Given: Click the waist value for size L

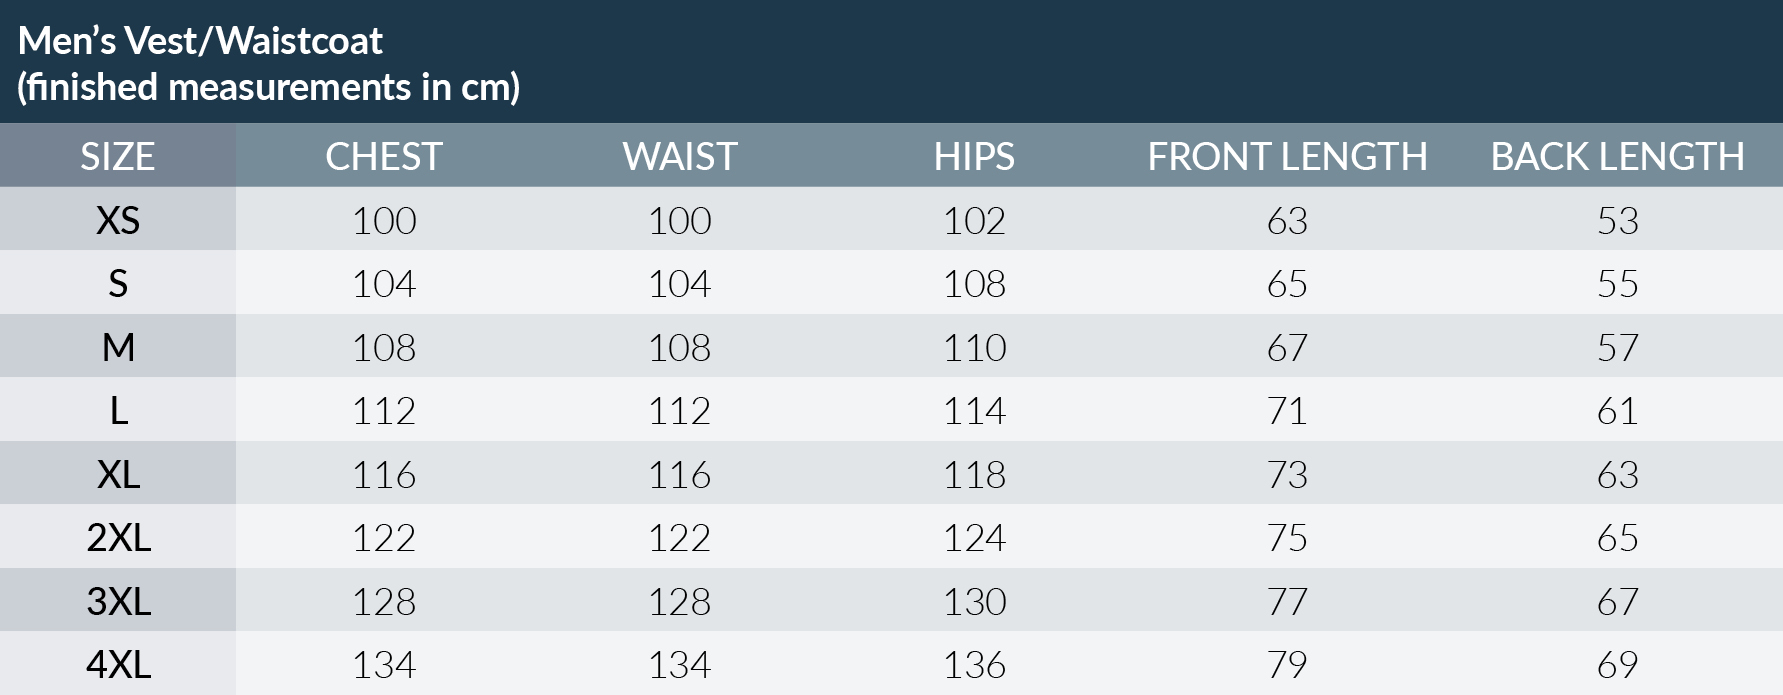Looking at the screenshot, I should tap(680, 411).
